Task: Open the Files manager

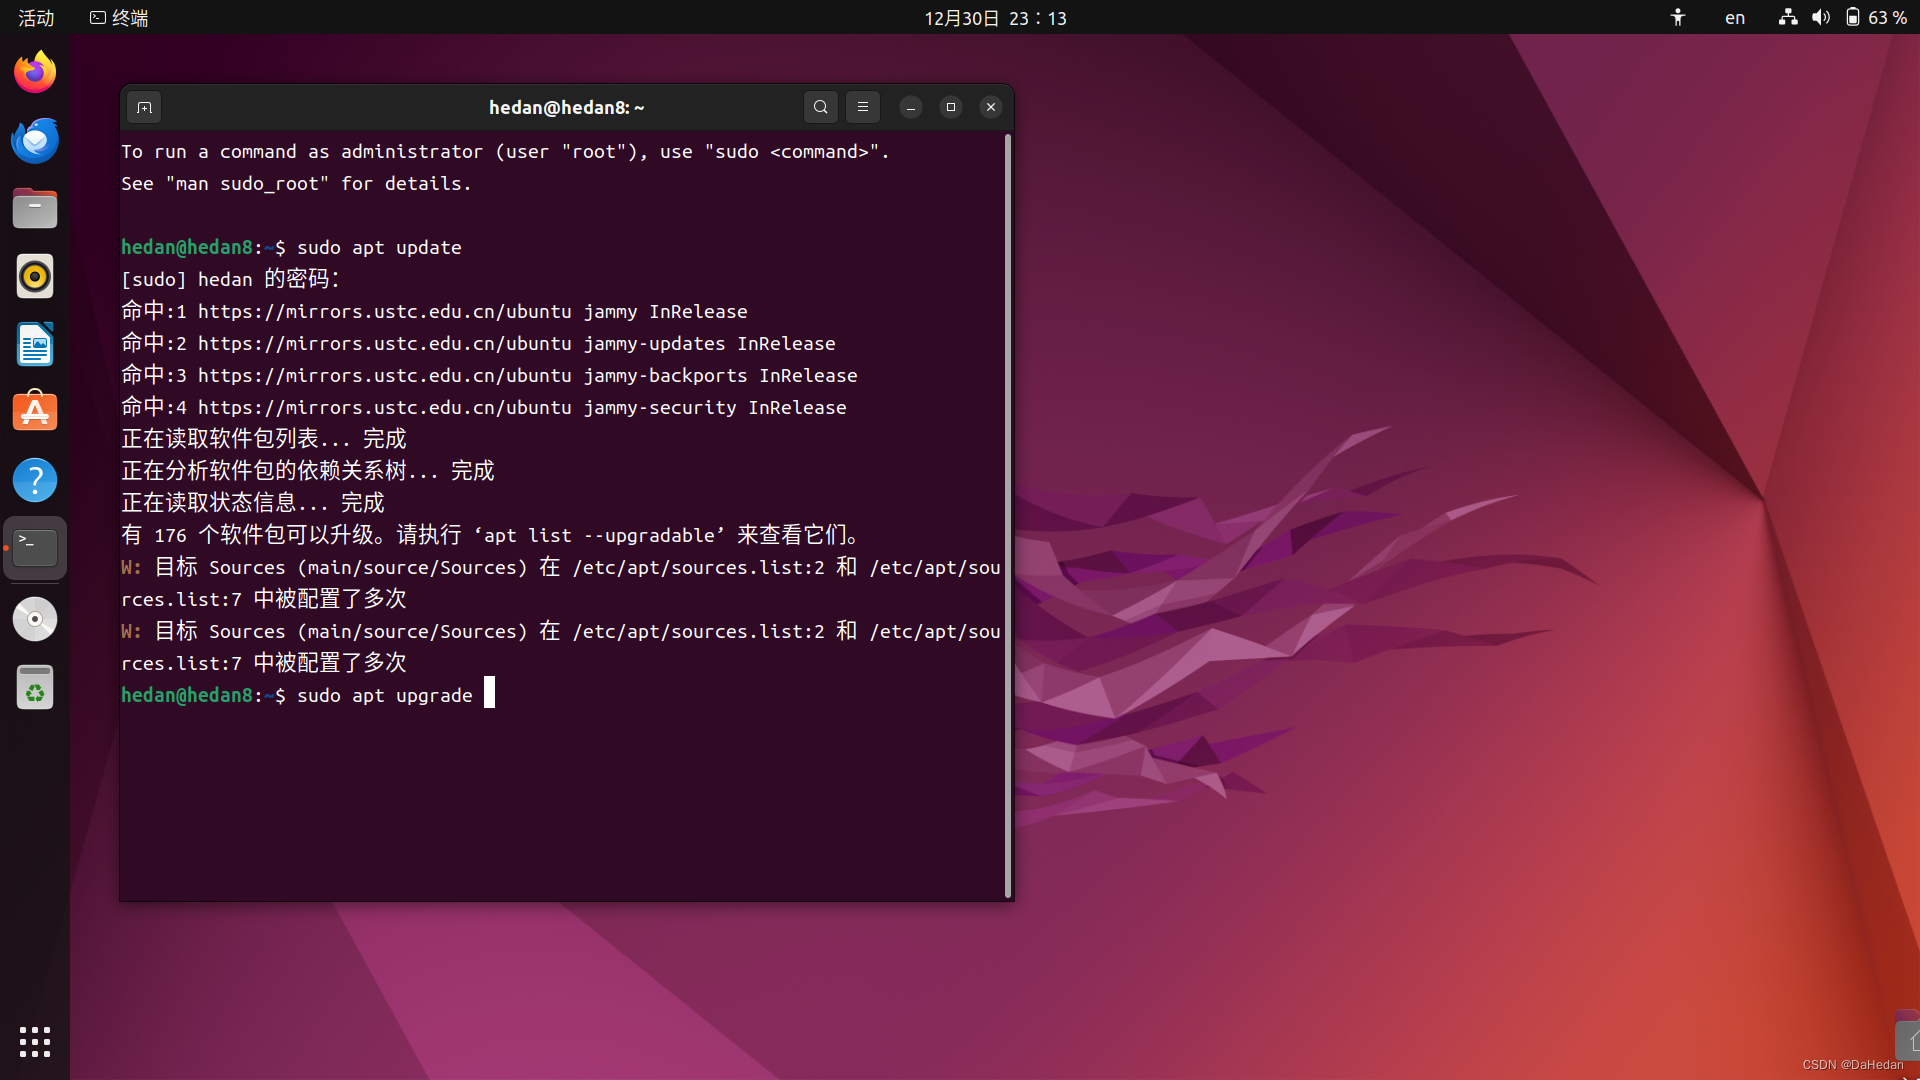Action: point(35,209)
